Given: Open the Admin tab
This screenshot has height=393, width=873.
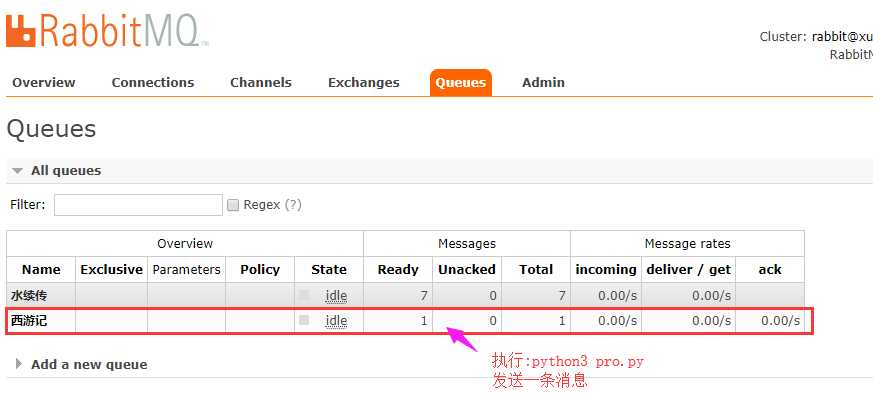Looking at the screenshot, I should pos(543,82).
